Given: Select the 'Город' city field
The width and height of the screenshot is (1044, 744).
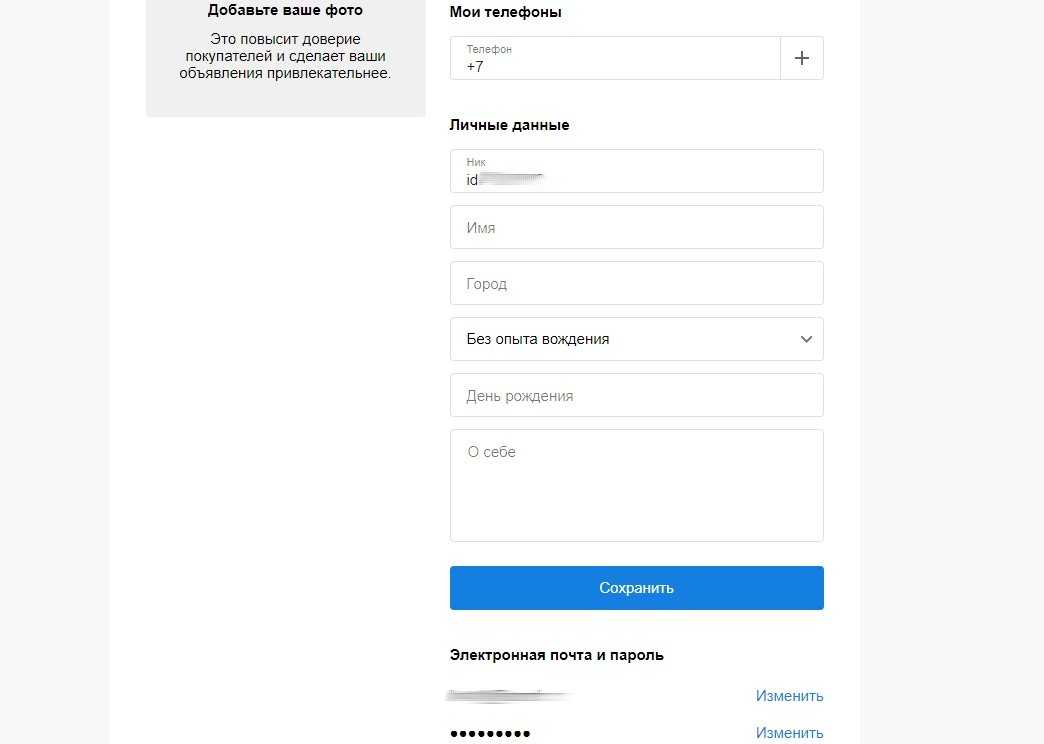Looking at the screenshot, I should [636, 283].
